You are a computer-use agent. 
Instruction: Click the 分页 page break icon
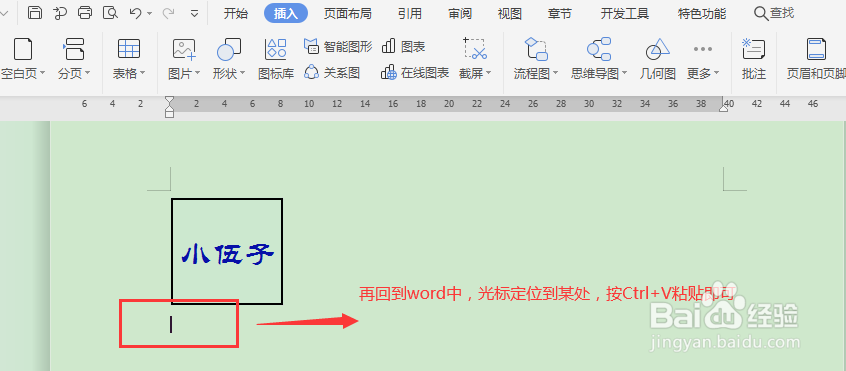point(74,49)
